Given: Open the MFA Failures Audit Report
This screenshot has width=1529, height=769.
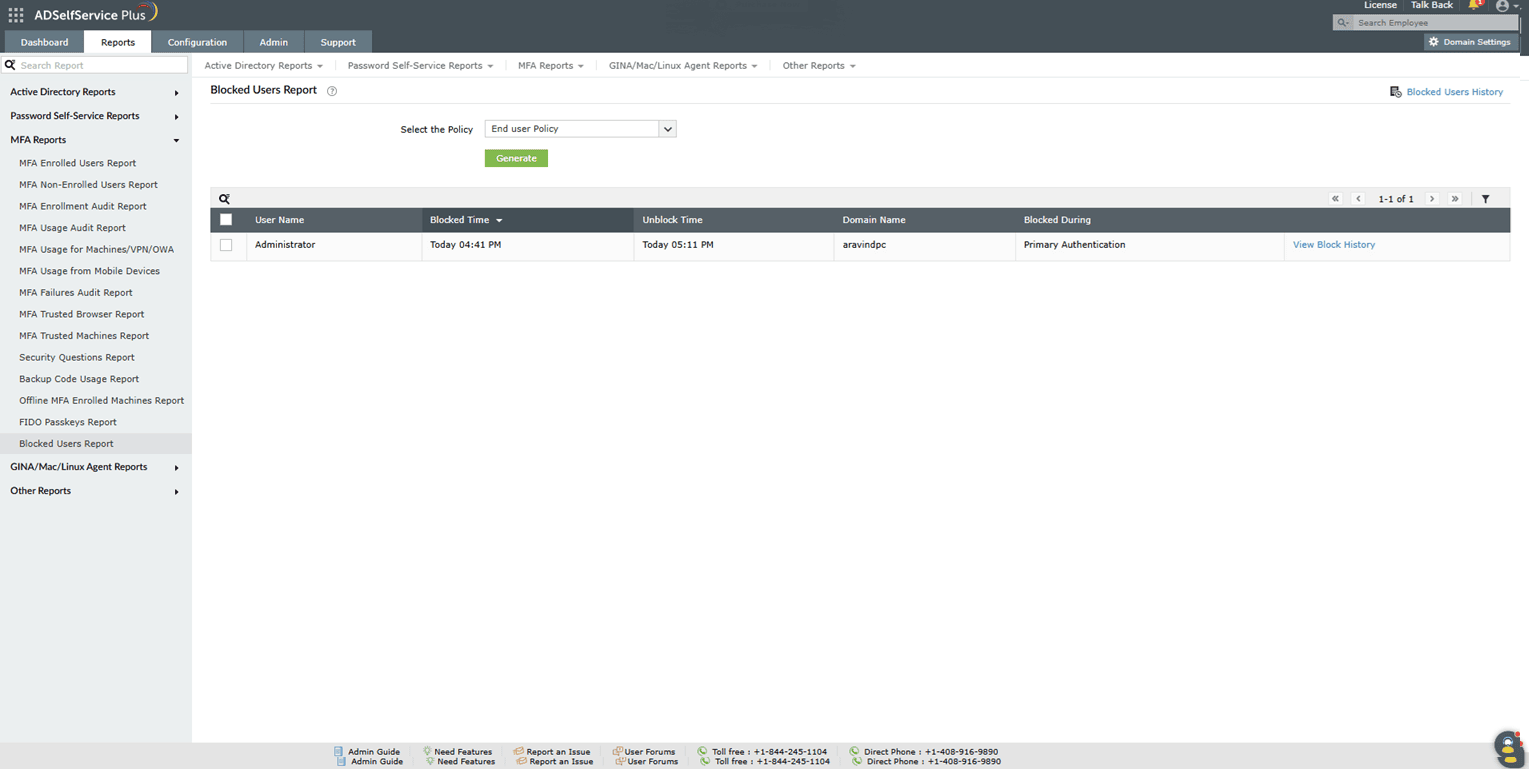Looking at the screenshot, I should click(x=76, y=293).
